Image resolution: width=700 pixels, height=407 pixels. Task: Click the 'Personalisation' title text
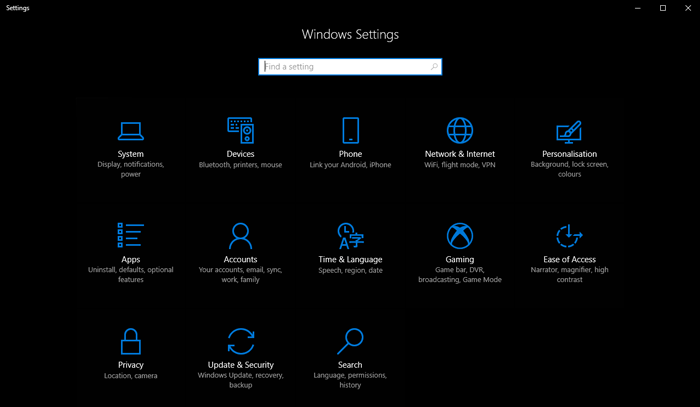coord(569,154)
